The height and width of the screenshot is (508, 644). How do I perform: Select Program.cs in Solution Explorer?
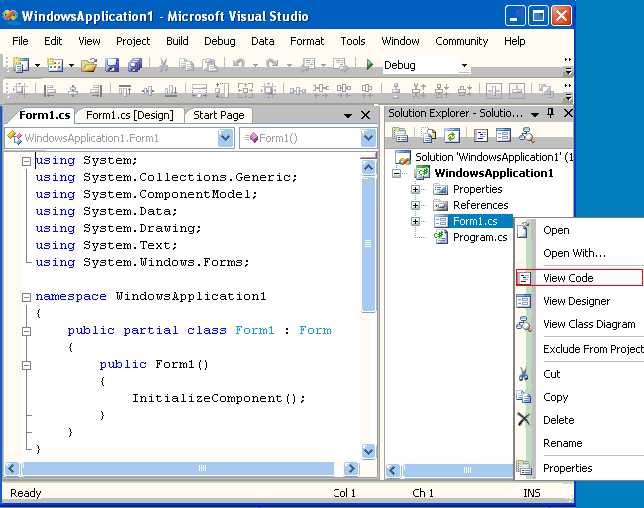click(480, 237)
